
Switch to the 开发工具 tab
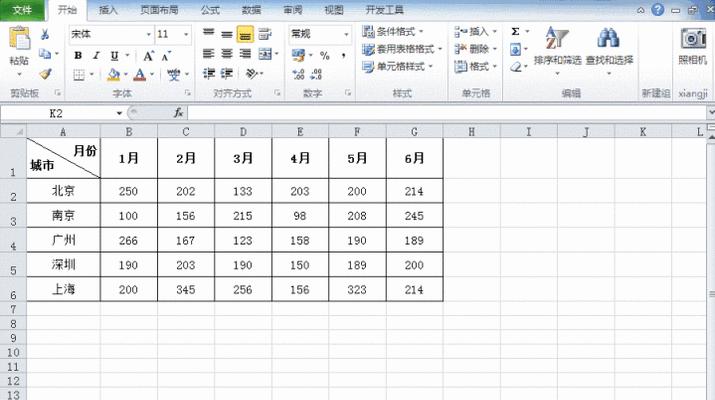click(384, 10)
